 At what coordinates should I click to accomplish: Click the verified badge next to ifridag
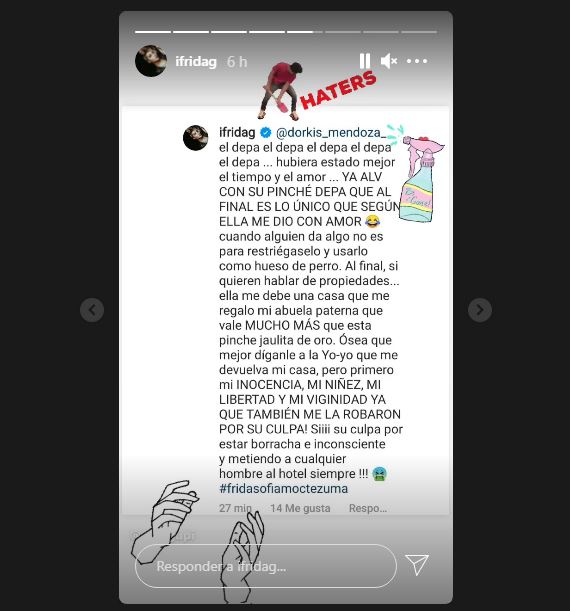[266, 132]
